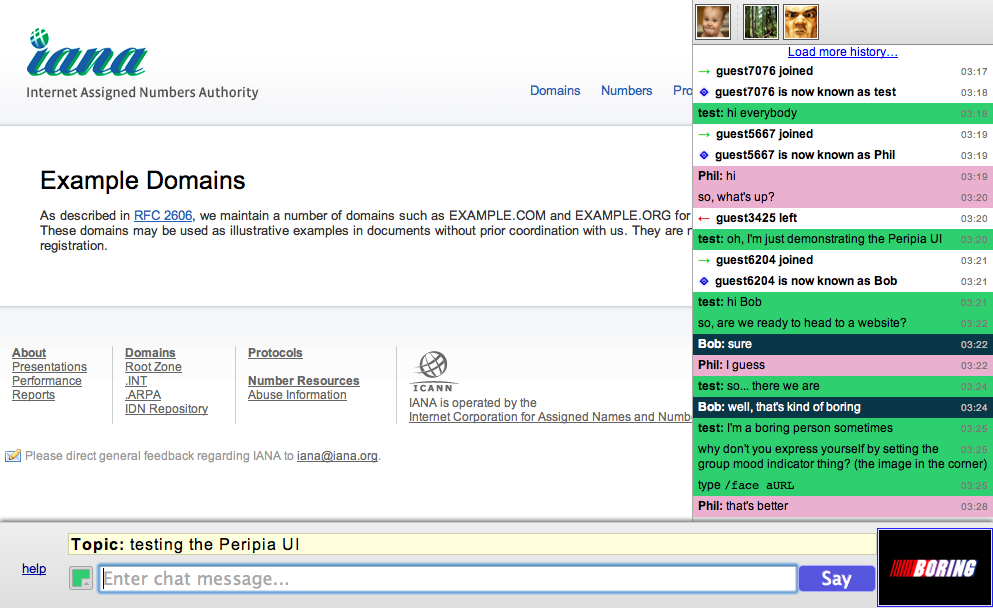The image size is (993, 608).
Task: Focus the Enter chat message field
Action: (x=447, y=579)
